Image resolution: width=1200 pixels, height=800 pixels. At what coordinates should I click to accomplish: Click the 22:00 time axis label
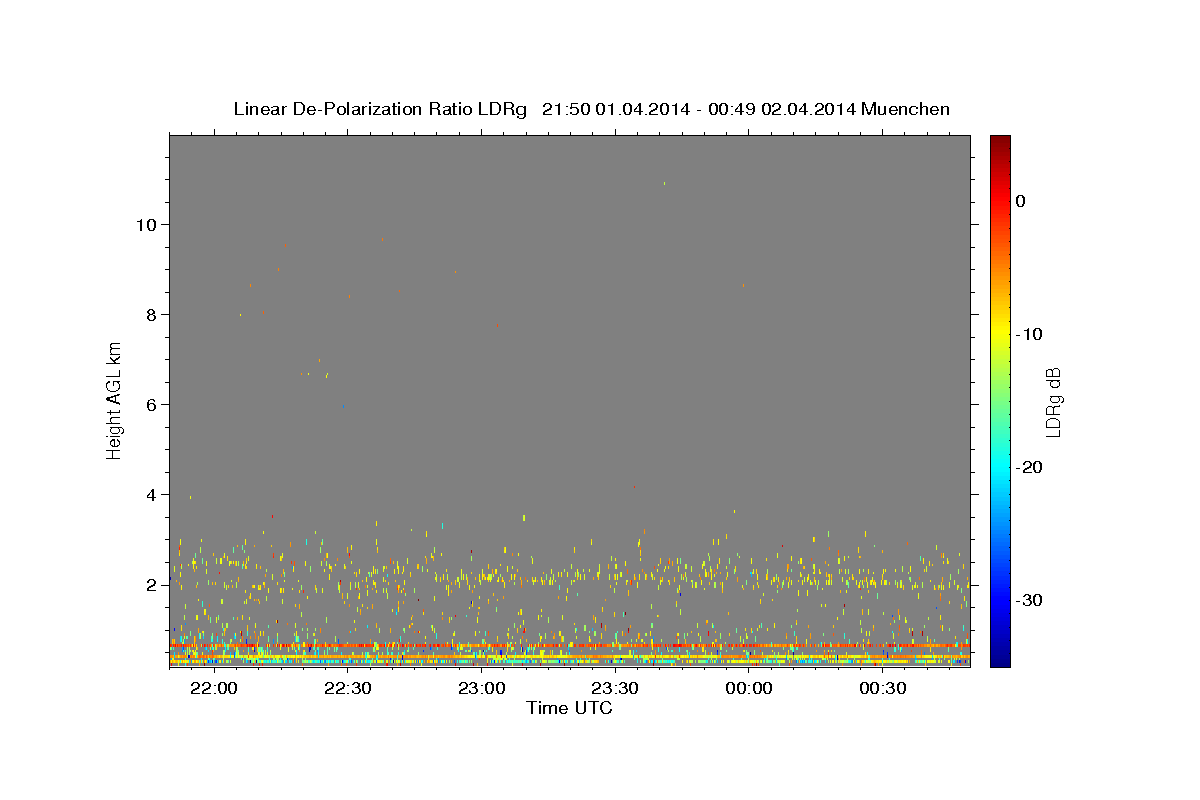tap(214, 689)
